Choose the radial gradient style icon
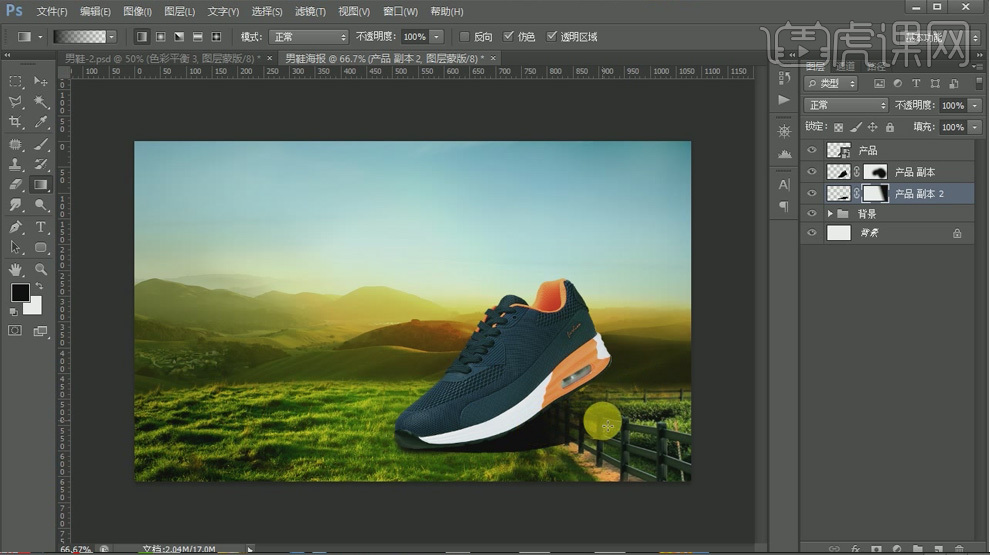This screenshot has height=555, width=990. tap(160, 37)
